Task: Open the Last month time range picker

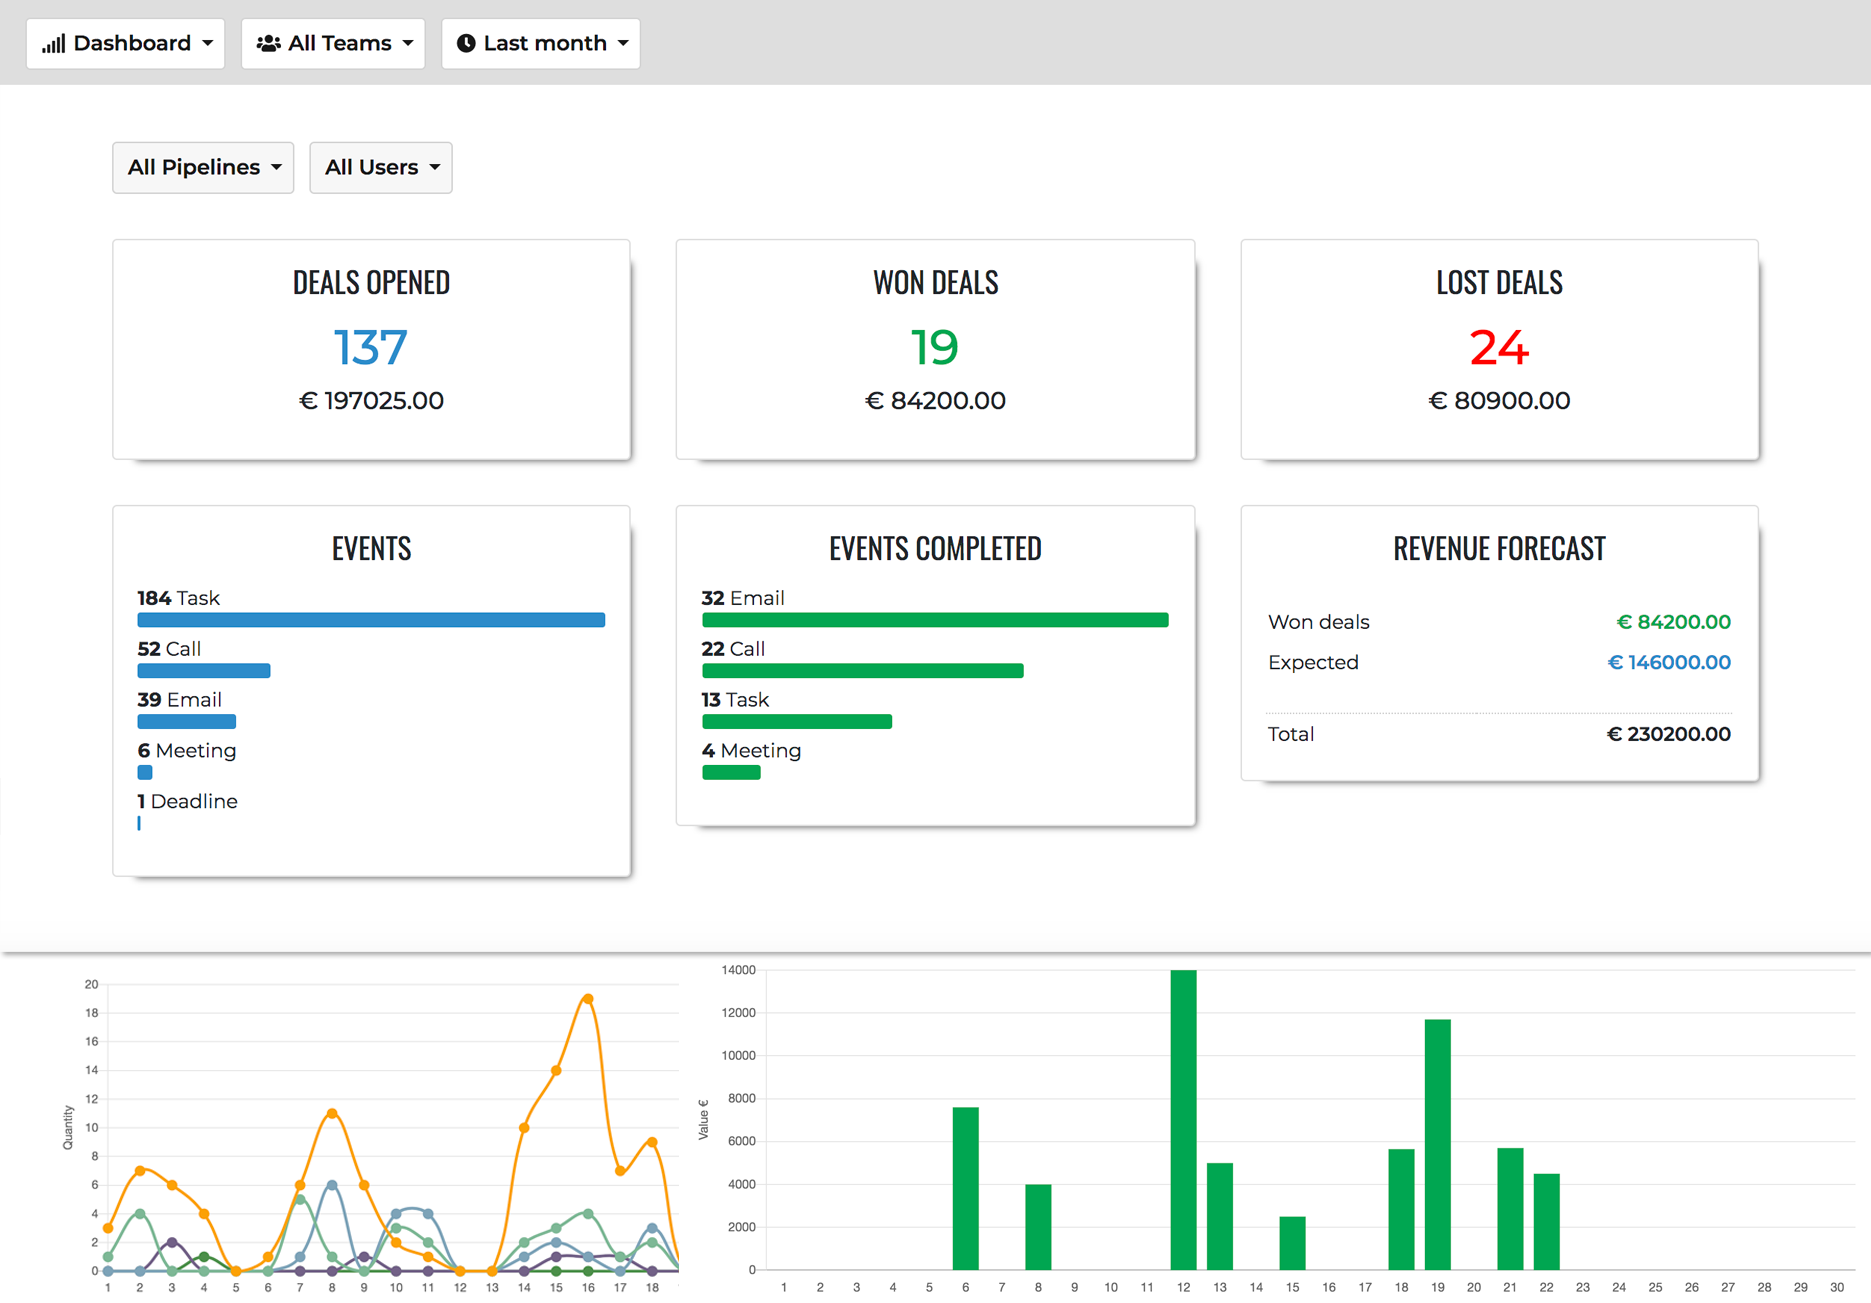Action: [x=540, y=42]
